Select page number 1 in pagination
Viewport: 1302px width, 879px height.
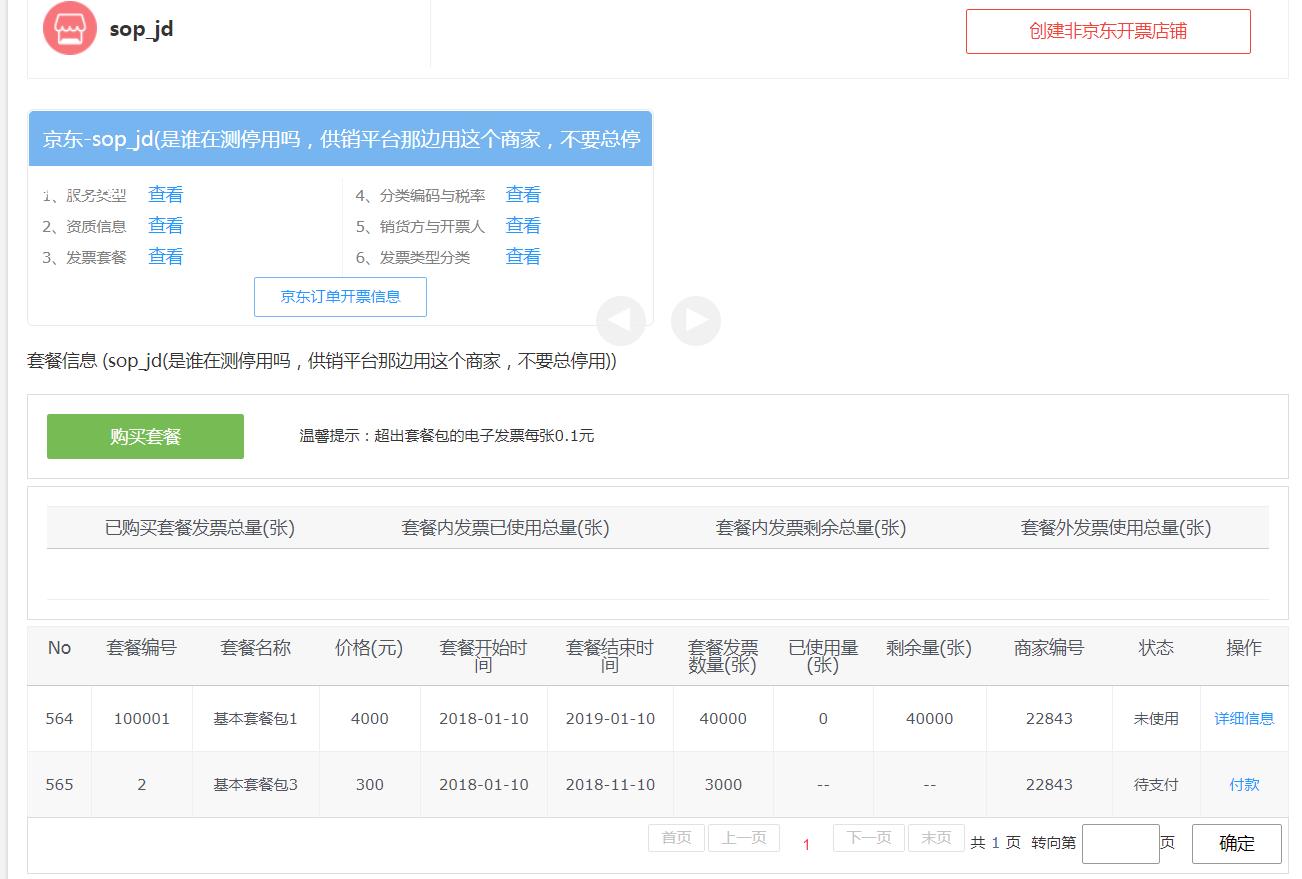tap(806, 845)
